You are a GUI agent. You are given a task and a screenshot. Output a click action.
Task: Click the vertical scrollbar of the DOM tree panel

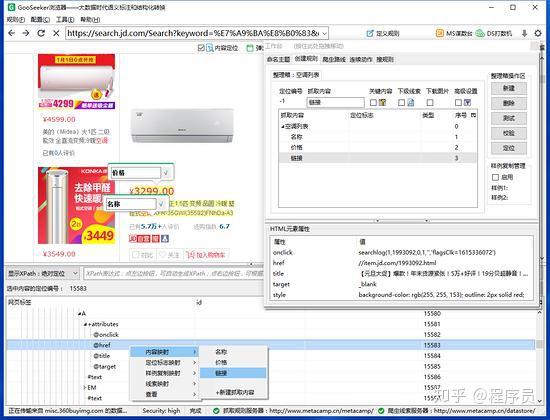[x=539, y=356]
